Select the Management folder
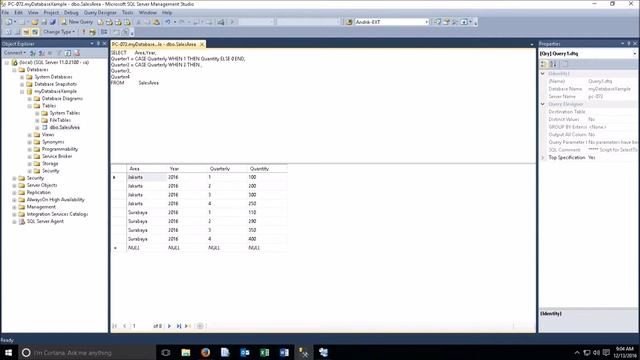Image resolution: width=640 pixels, height=360 pixels. (x=41, y=207)
